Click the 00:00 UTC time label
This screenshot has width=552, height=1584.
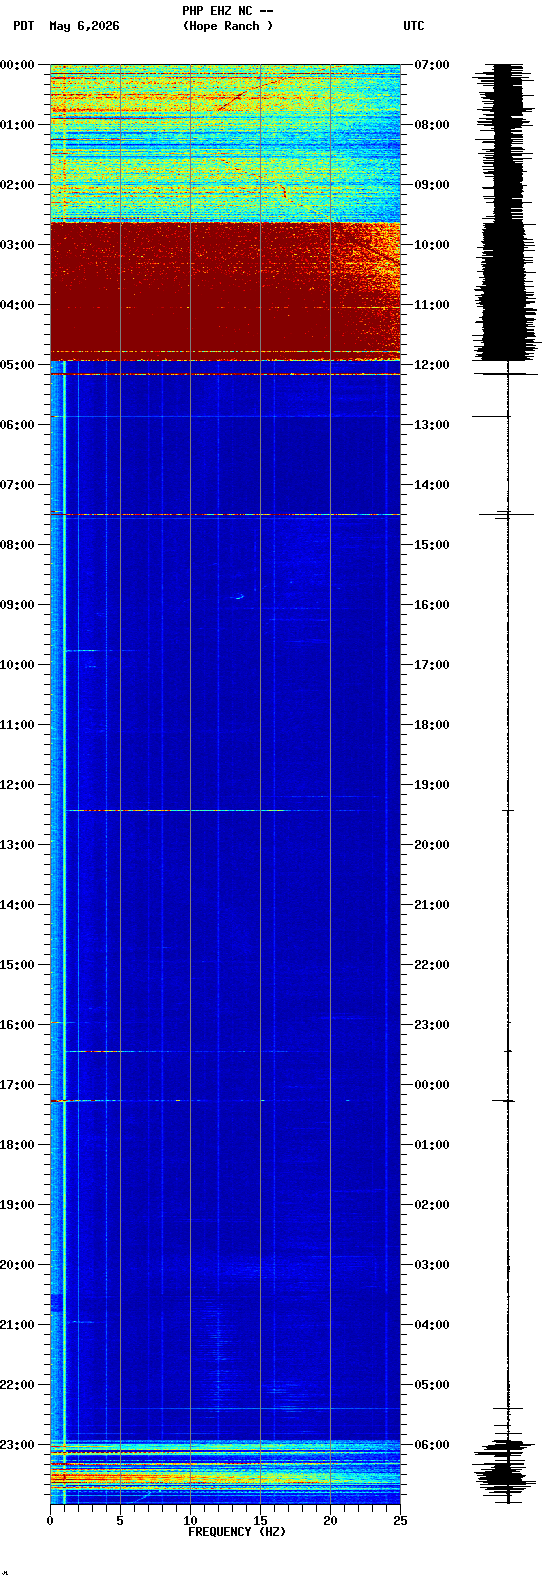[431, 1085]
